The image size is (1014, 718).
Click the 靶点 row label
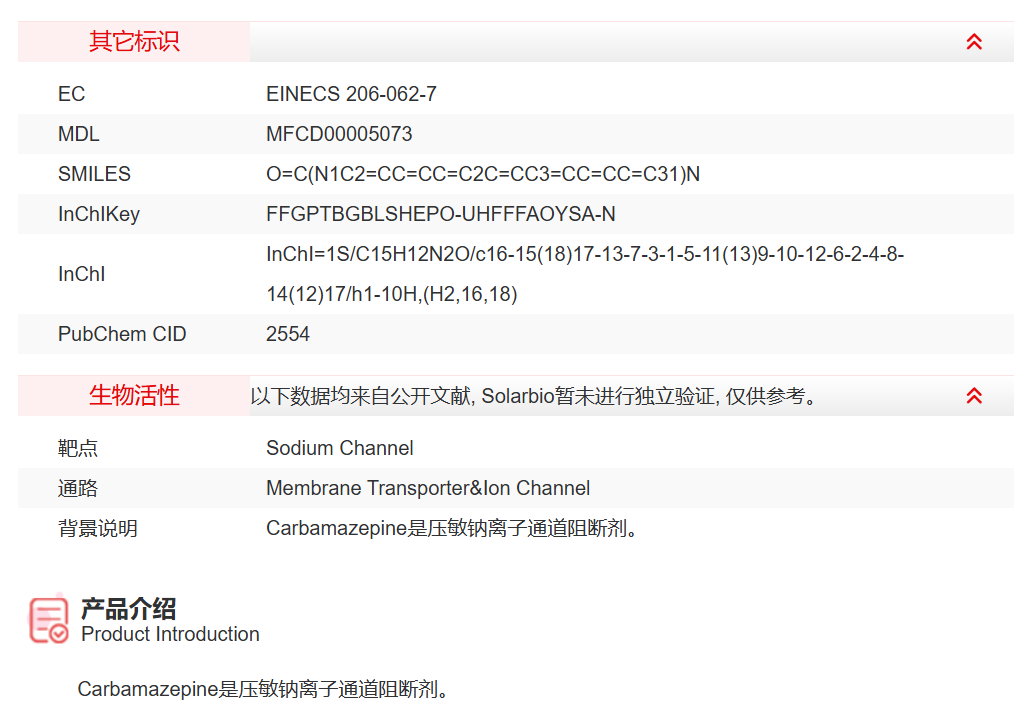point(78,448)
